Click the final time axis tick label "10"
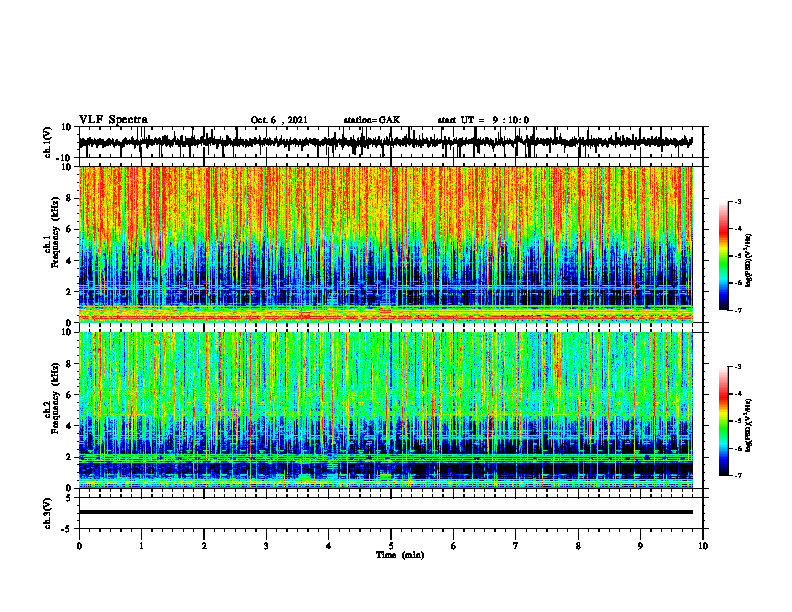 tap(703, 546)
